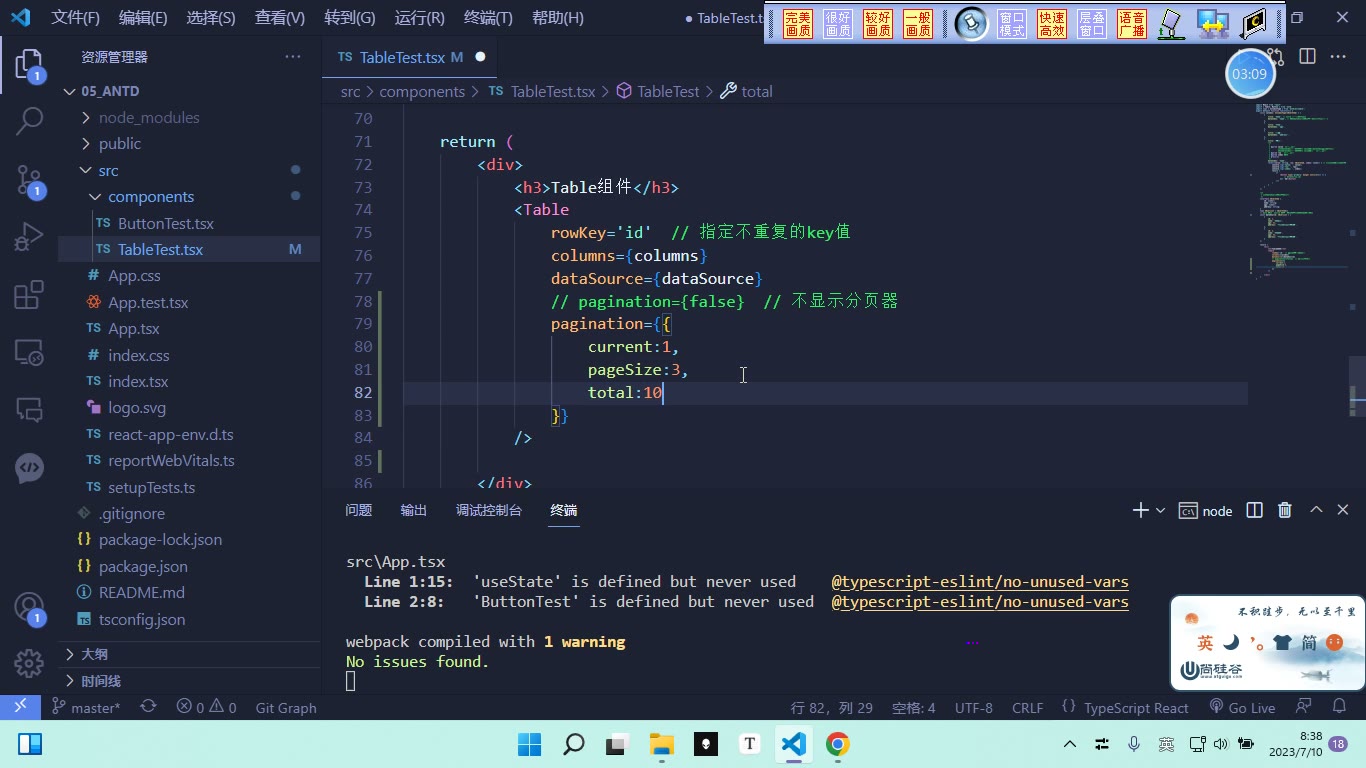Image resolution: width=1366 pixels, height=768 pixels.
Task: Switch to 问题 panel tab
Action: point(359,510)
